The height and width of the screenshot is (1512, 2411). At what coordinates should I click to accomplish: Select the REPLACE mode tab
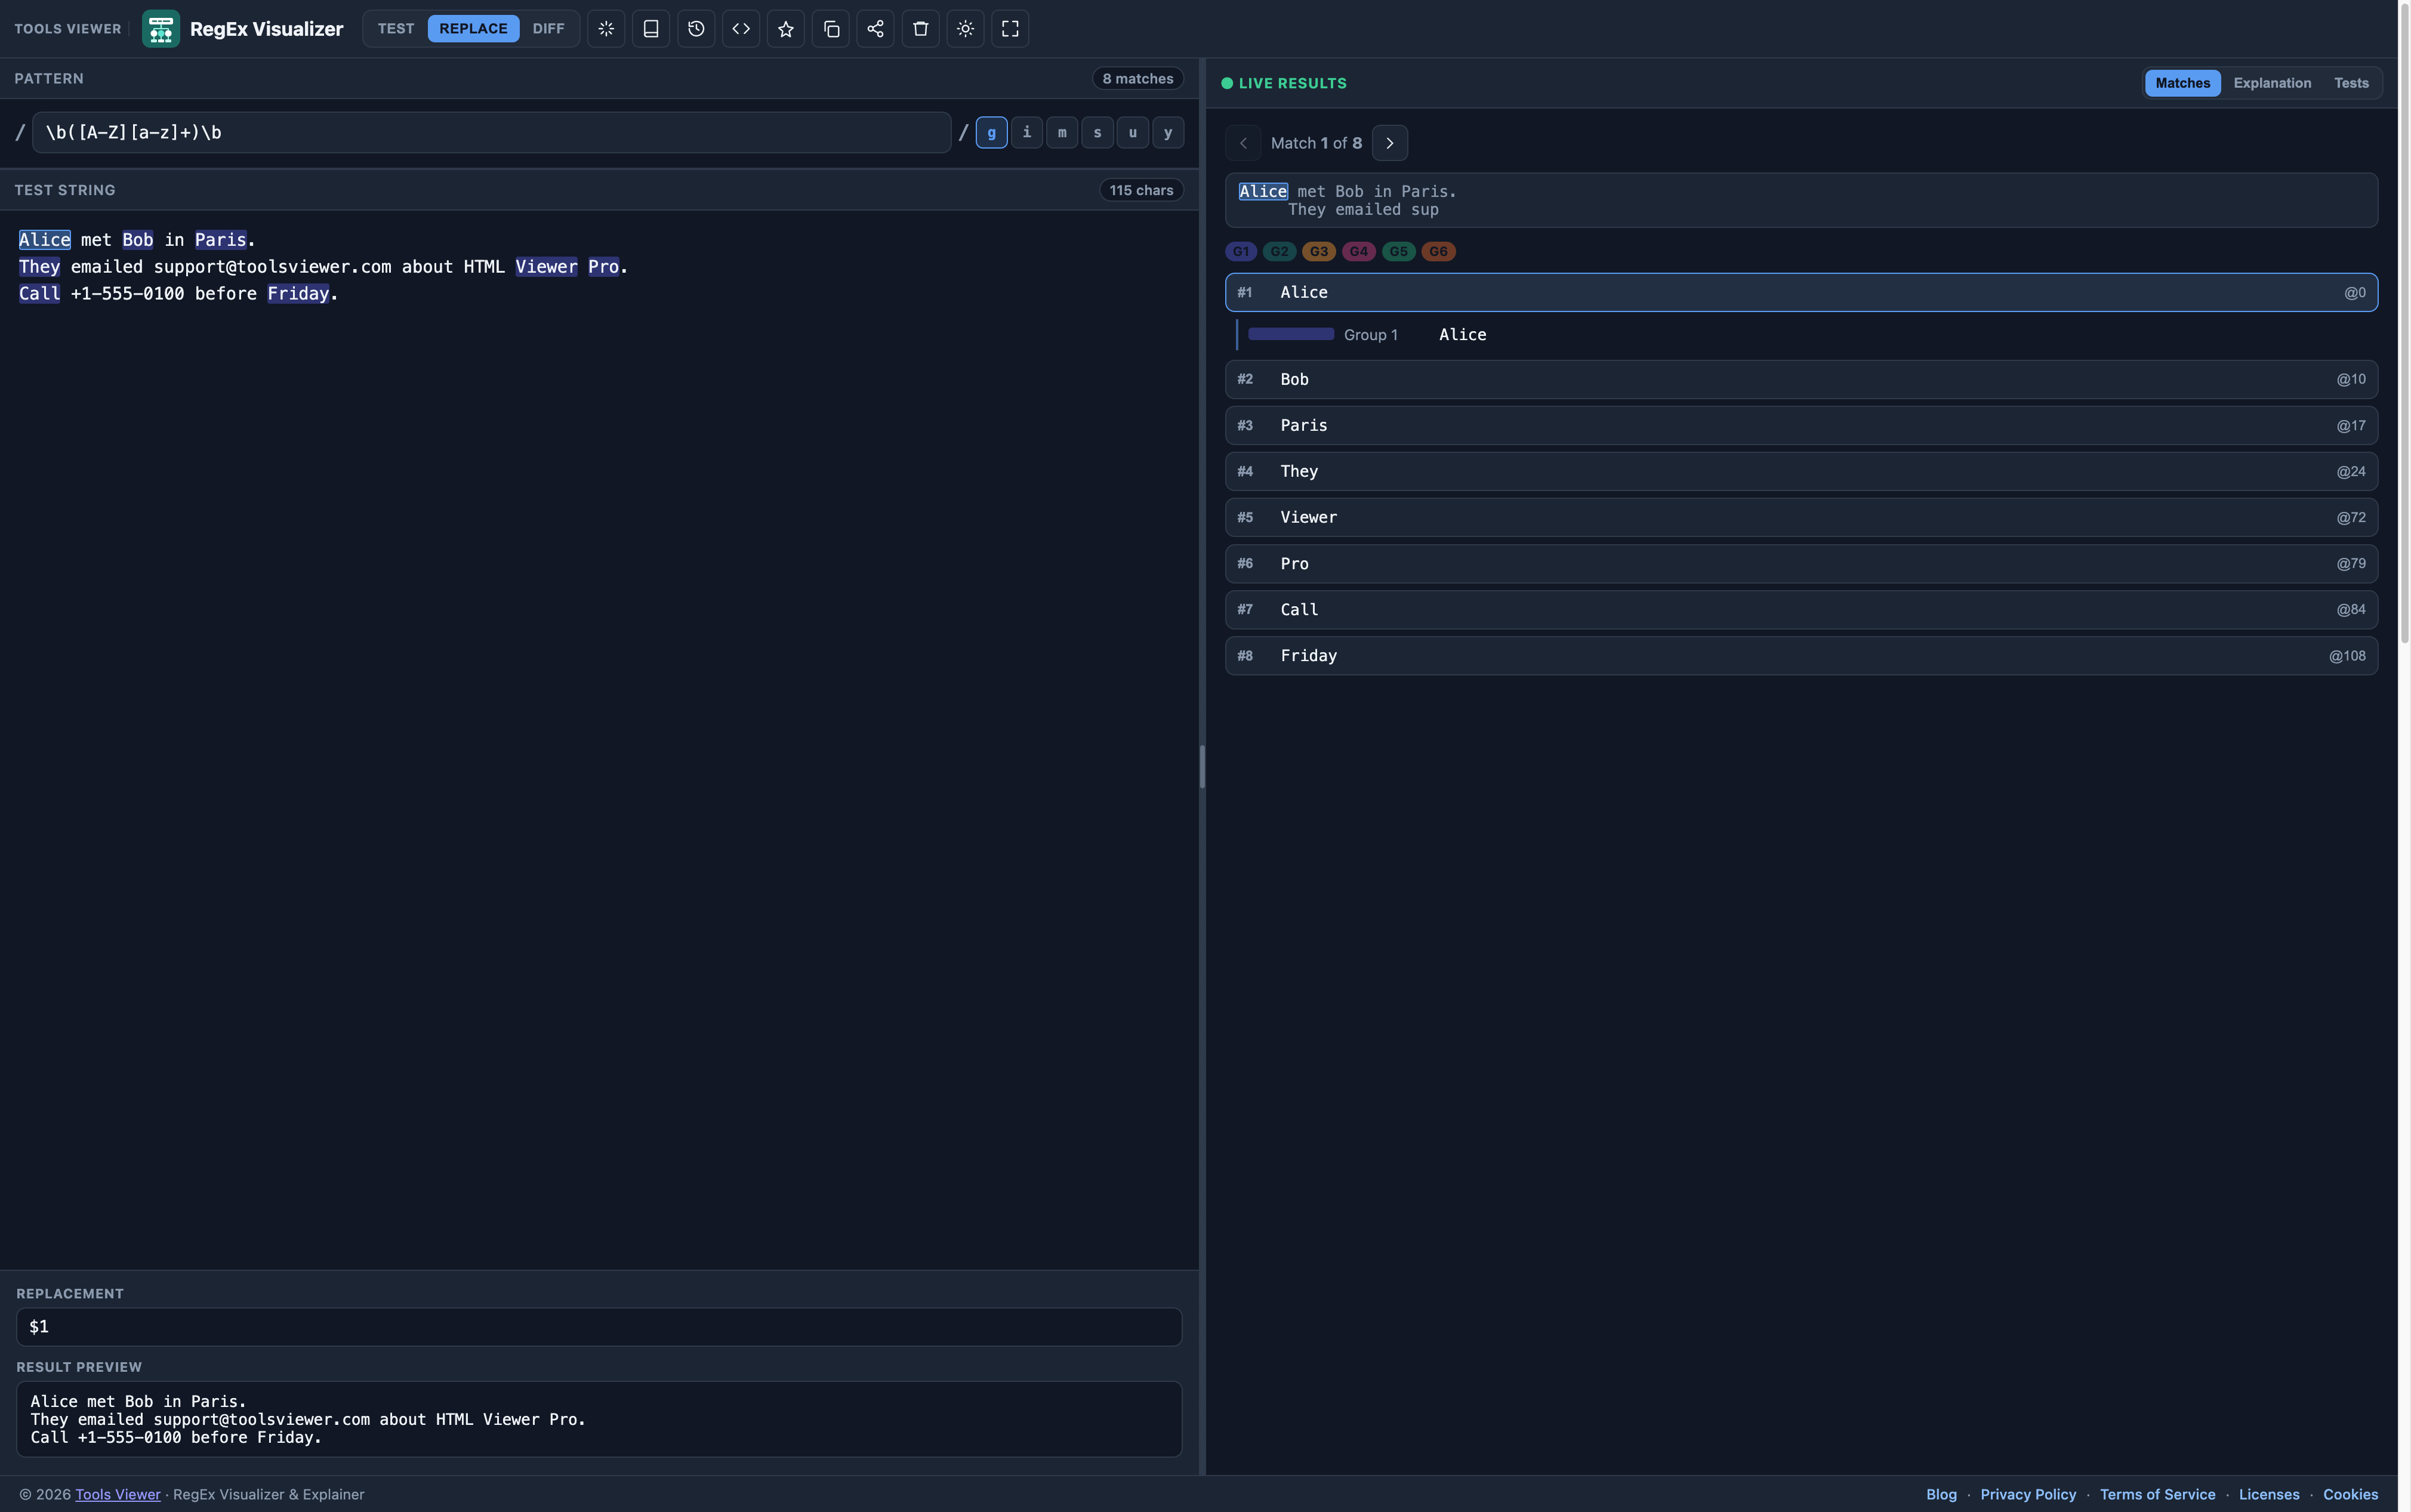click(x=474, y=29)
